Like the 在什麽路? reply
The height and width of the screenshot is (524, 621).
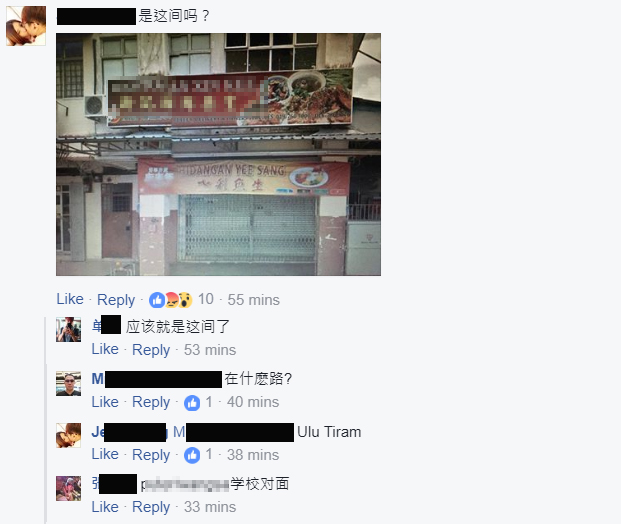pos(105,402)
